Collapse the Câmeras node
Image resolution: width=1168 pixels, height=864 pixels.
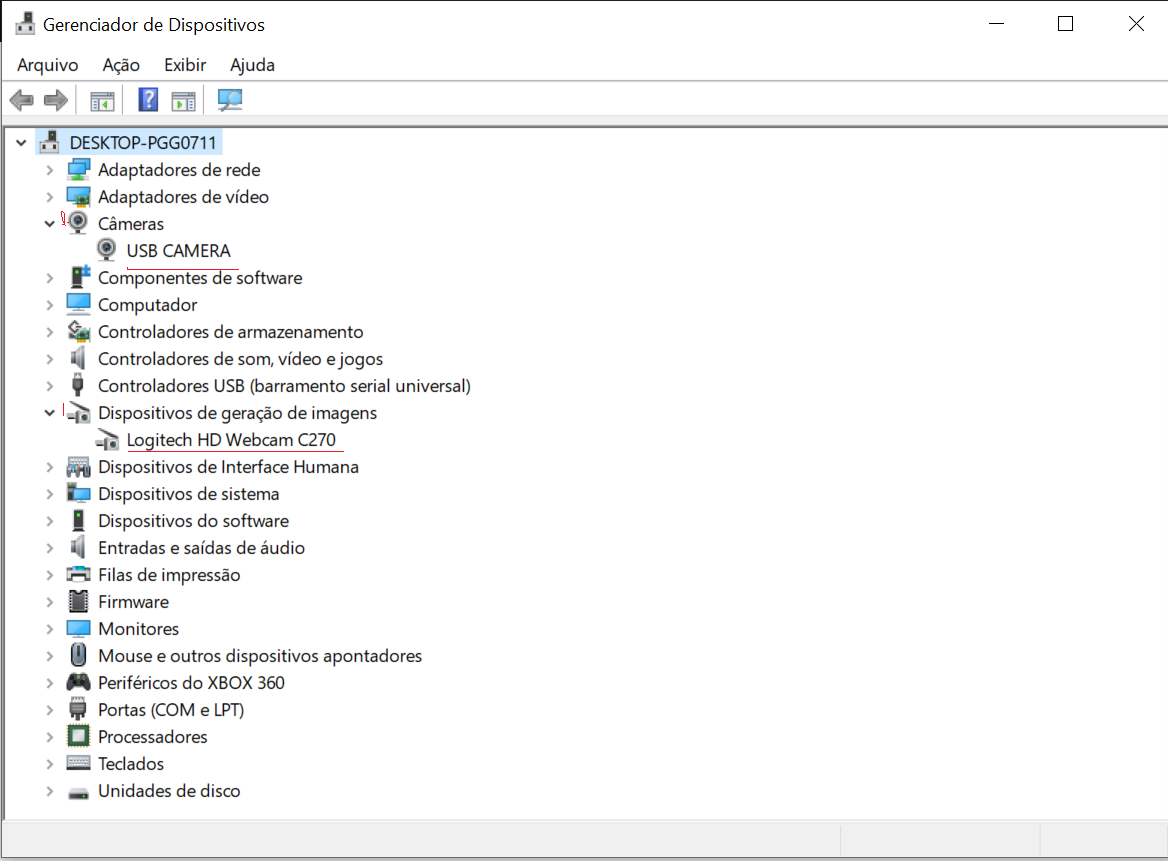coord(50,223)
